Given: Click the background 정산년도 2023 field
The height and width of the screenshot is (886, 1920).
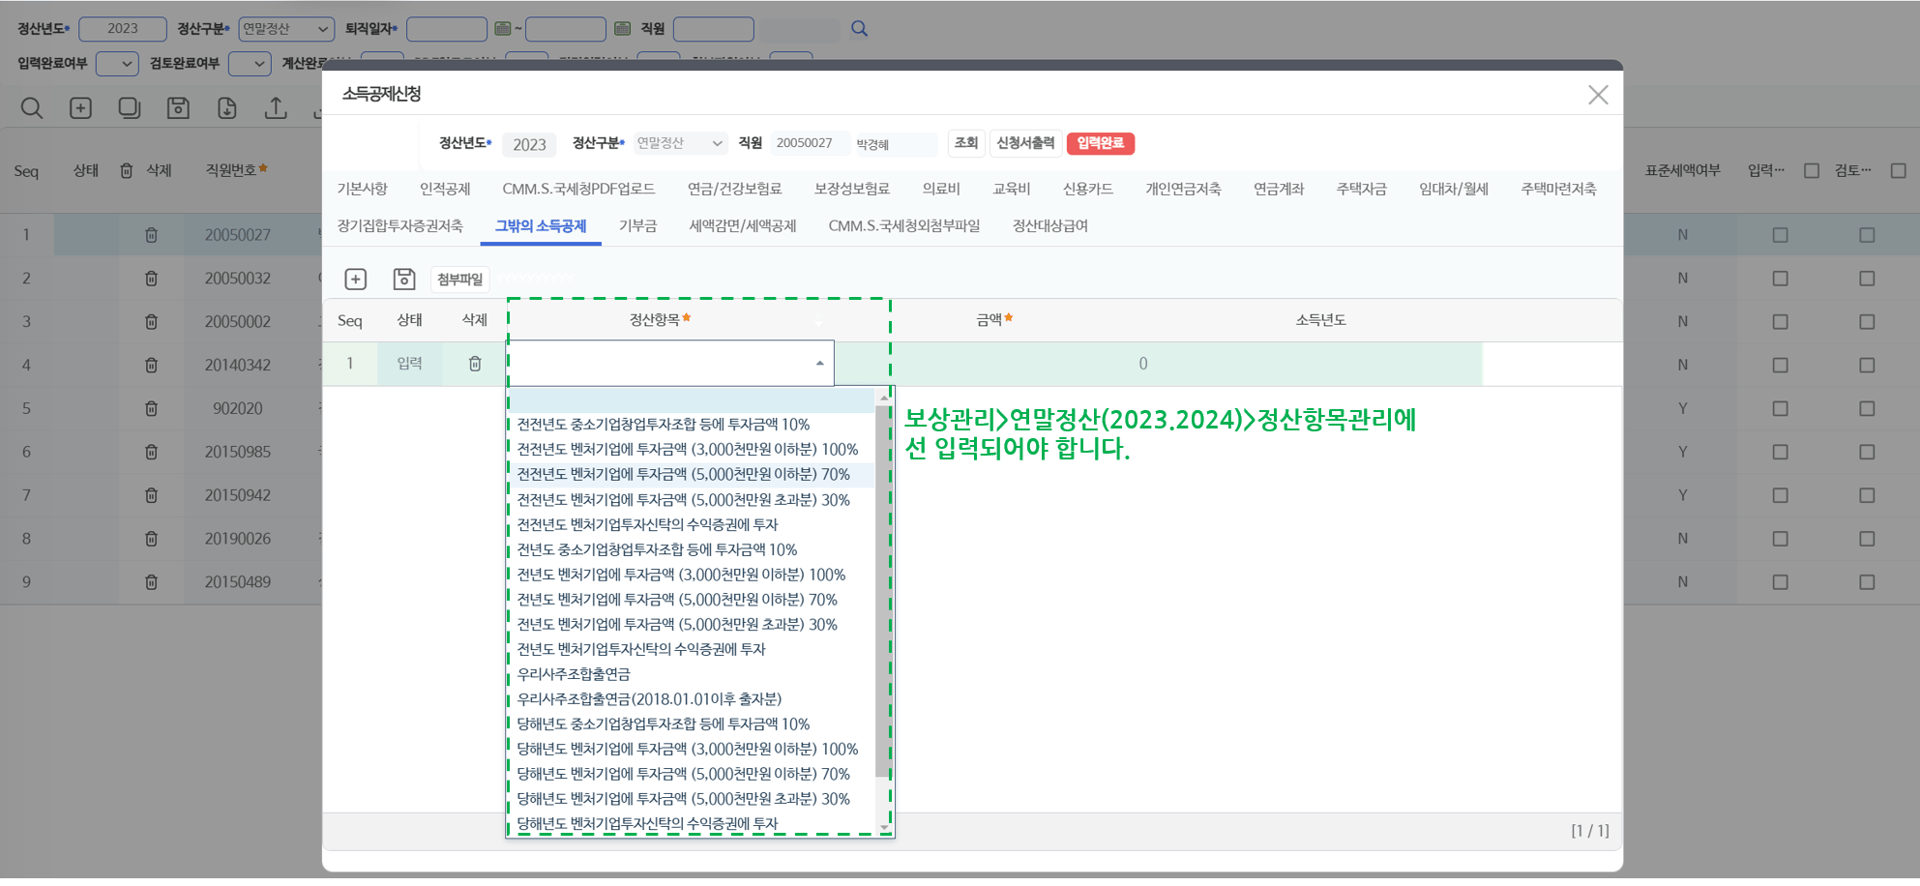Looking at the screenshot, I should (123, 29).
